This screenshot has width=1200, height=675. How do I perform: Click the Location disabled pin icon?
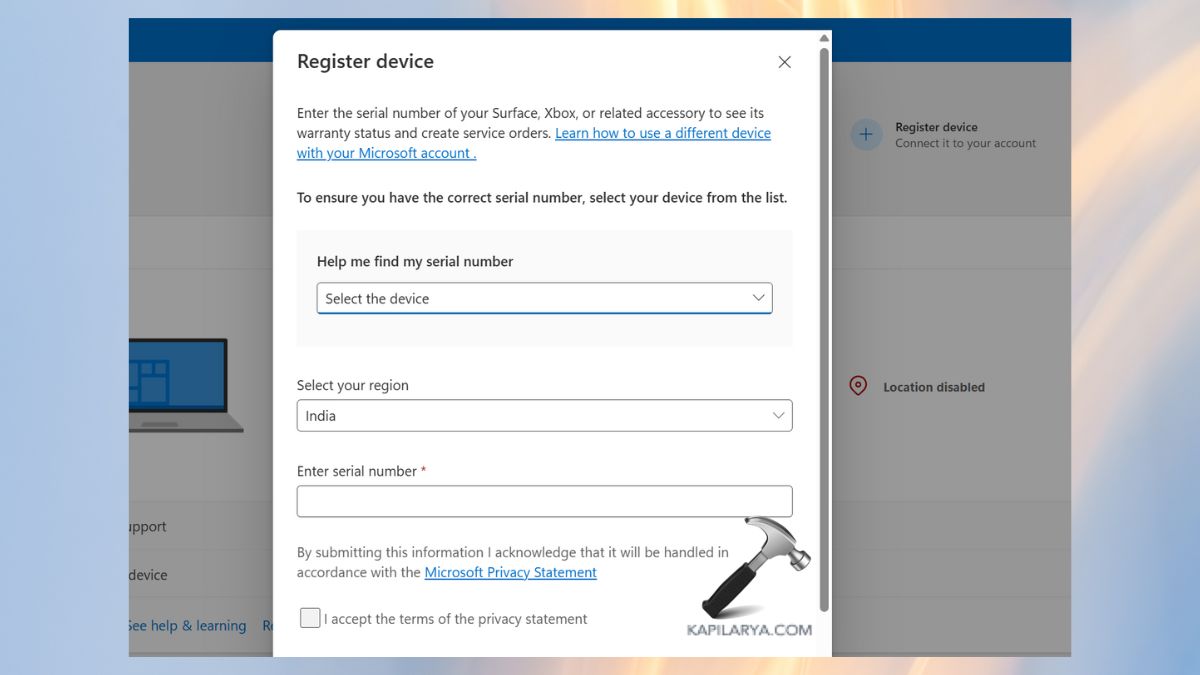click(857, 385)
